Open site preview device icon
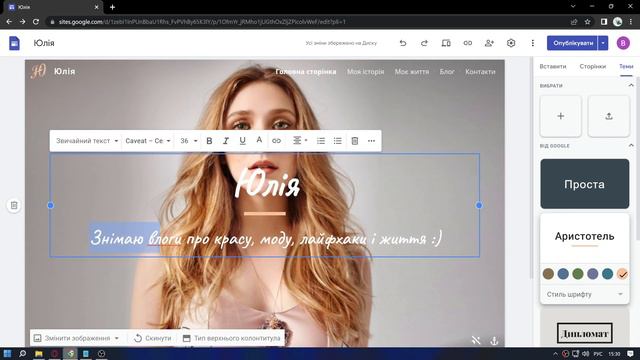This screenshot has width=640, height=360. pyautogui.click(x=446, y=43)
